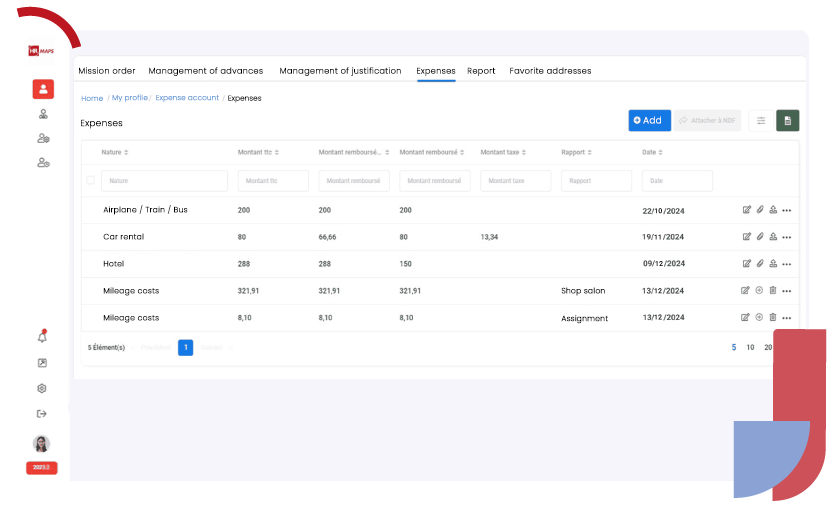Click the Date filter input
The width and height of the screenshot is (832, 510).
tap(677, 181)
